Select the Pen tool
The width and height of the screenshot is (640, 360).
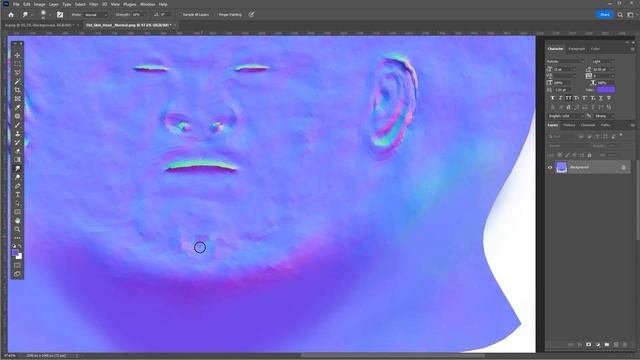pos(17,186)
